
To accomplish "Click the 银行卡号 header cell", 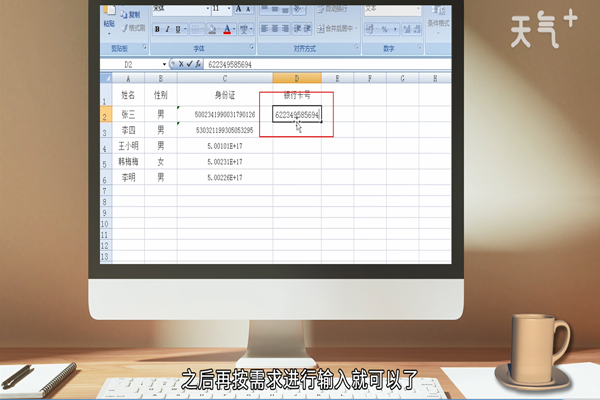I will coord(297,95).
